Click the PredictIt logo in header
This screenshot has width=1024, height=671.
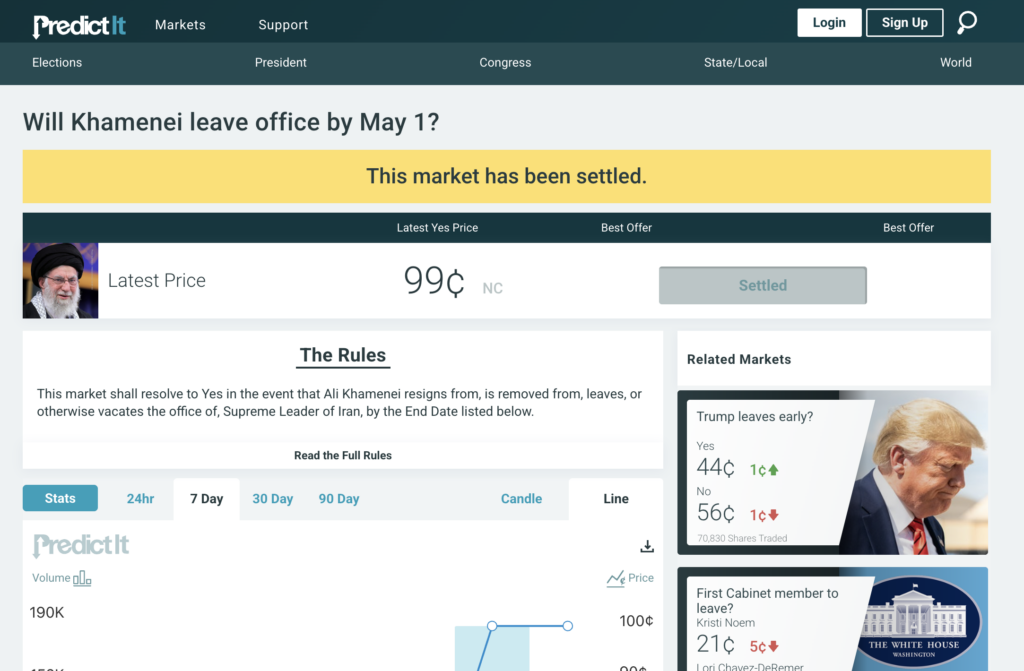79,25
